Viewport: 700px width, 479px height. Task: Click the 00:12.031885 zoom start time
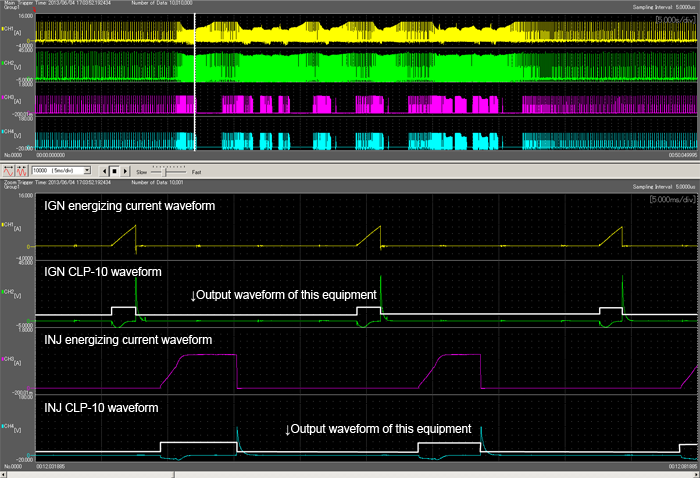[50, 467]
